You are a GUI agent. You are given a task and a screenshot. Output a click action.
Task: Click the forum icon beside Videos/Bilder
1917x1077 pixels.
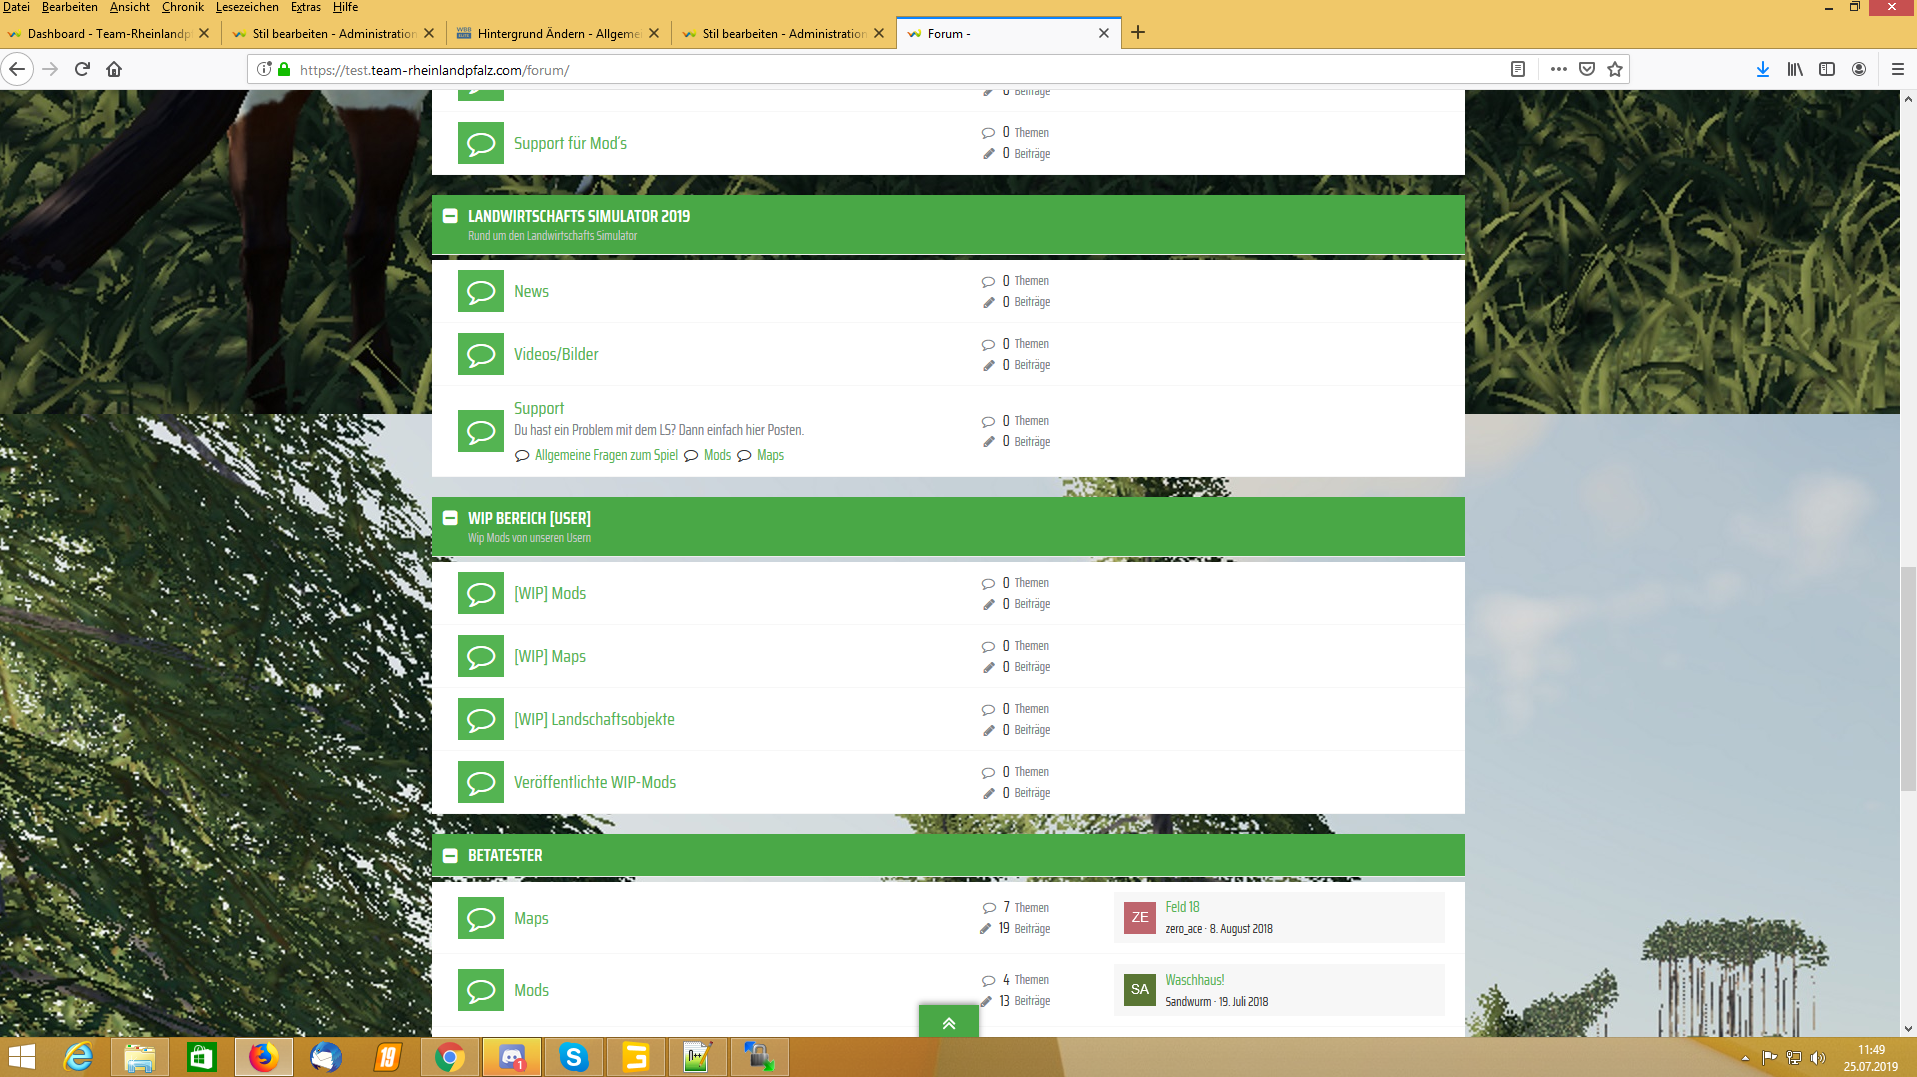[x=480, y=354]
